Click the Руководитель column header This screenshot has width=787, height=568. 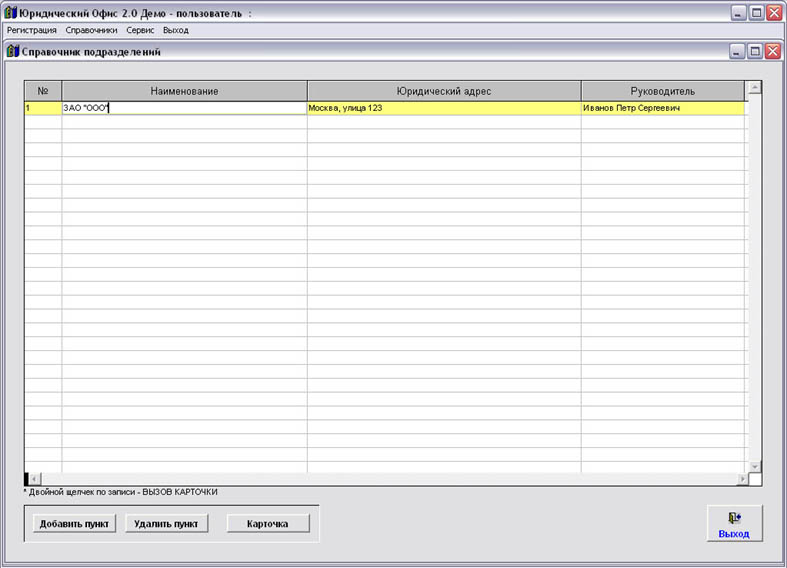[x=663, y=91]
